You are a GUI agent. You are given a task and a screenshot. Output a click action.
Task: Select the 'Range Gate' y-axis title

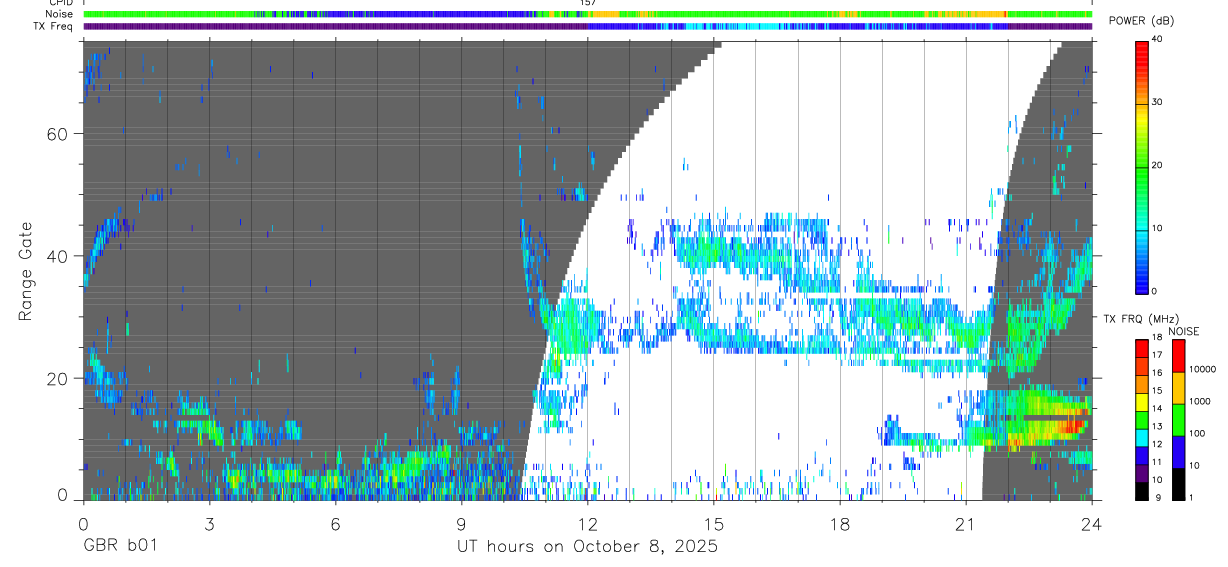pyautogui.click(x=27, y=270)
